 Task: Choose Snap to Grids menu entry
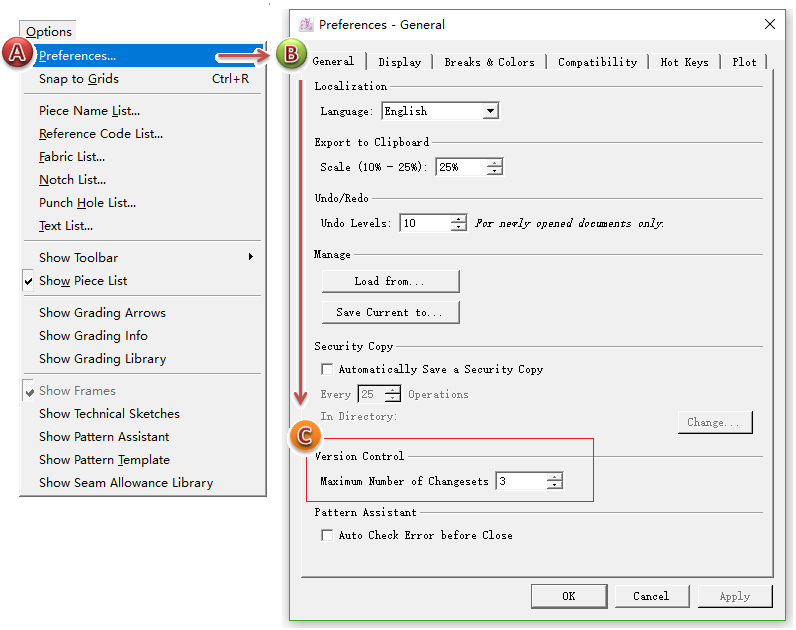point(79,79)
